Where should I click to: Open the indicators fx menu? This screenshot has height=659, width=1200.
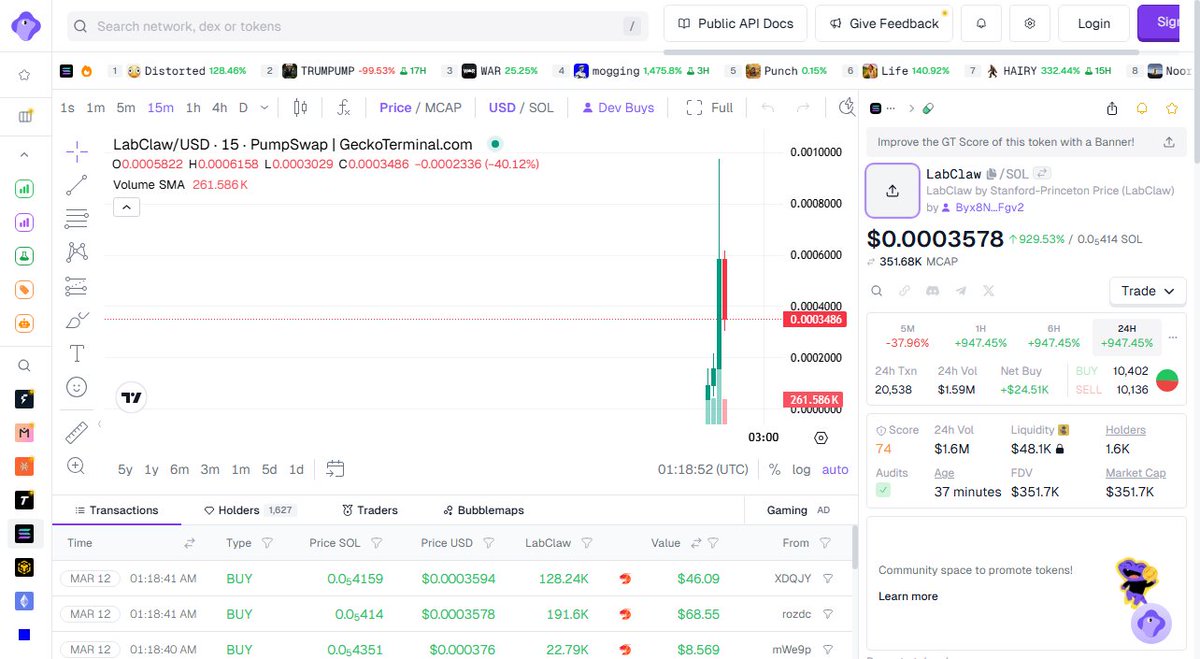coord(343,107)
